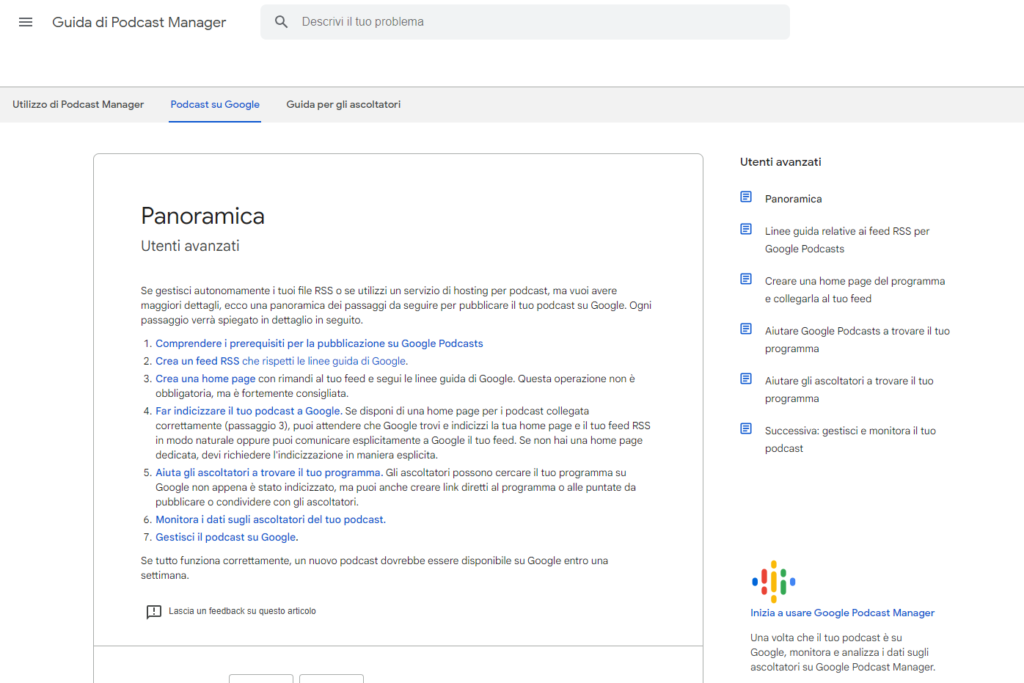Open Inizia a usare Google Podcast Manager
Viewport: 1024px width, 683px height.
(x=842, y=612)
